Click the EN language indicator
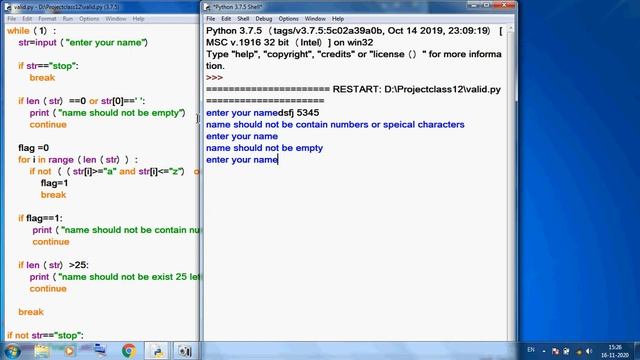This screenshot has height=360, width=640. pos(531,350)
